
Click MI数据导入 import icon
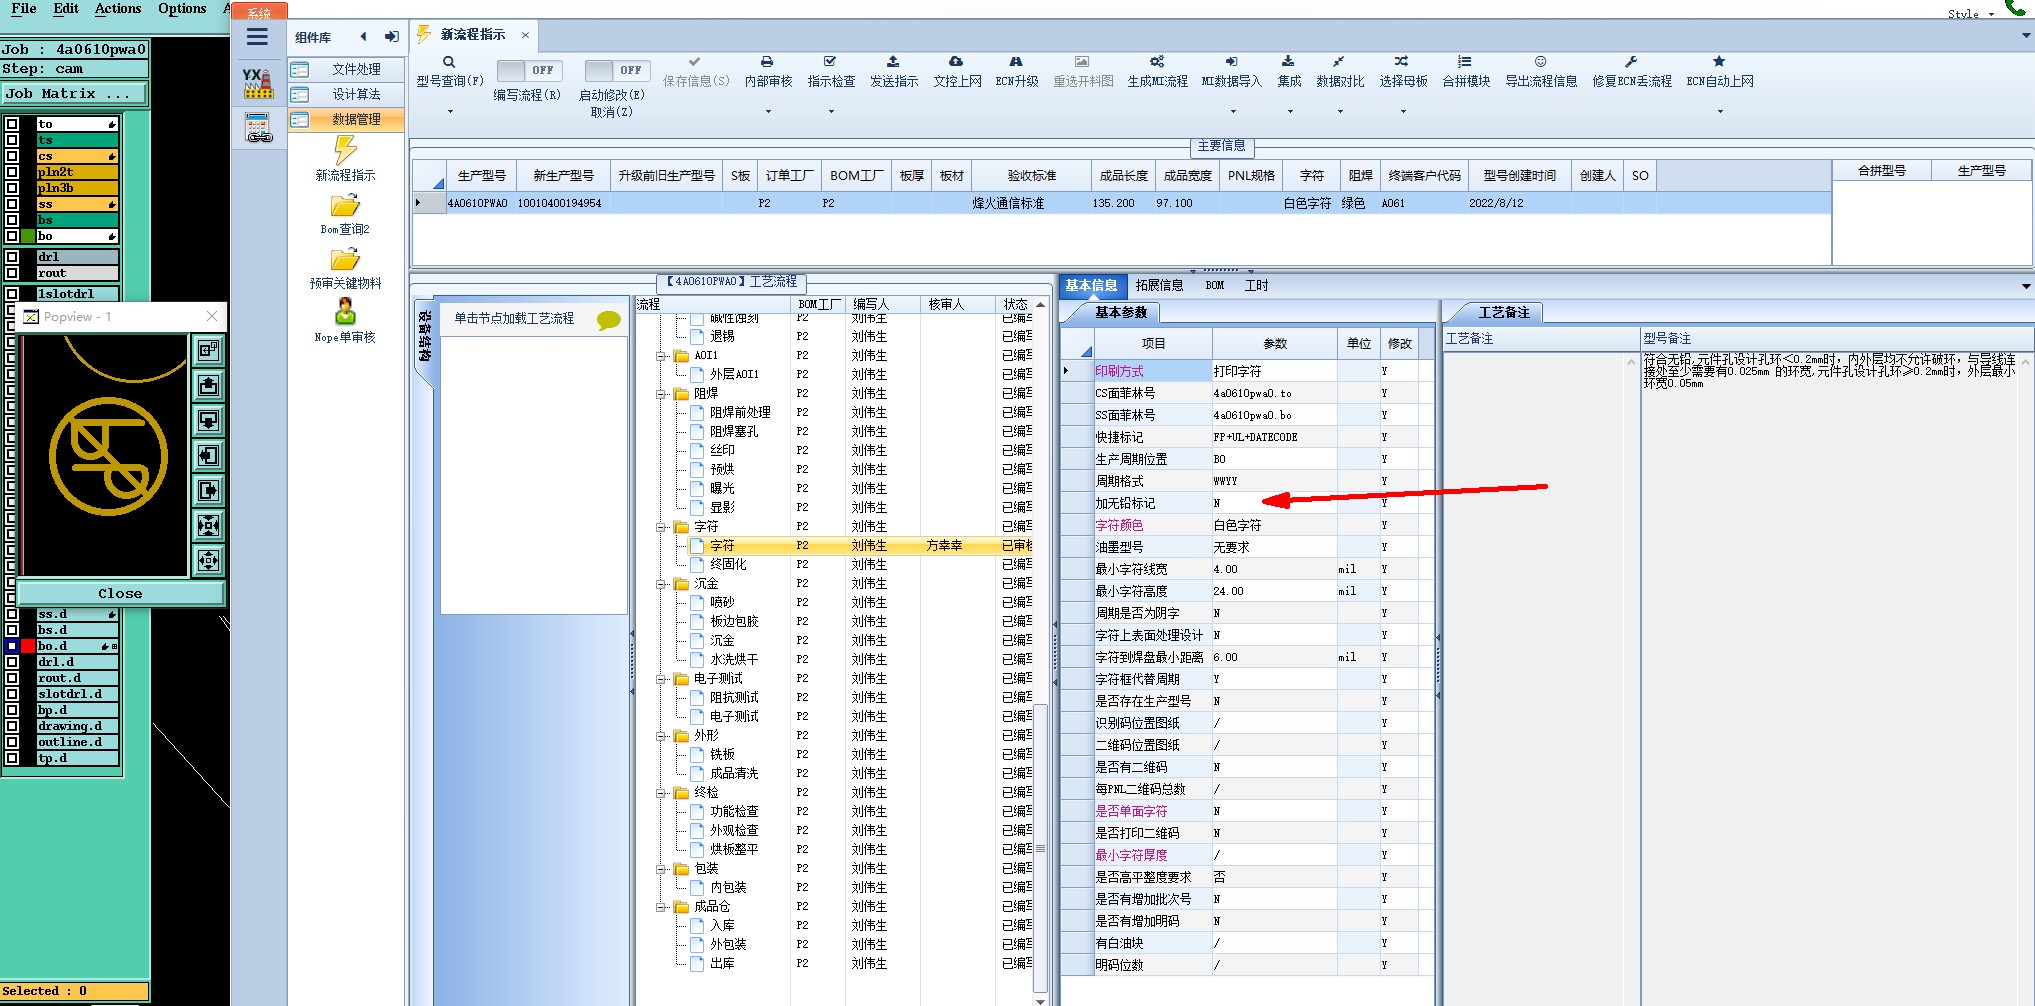1231,62
